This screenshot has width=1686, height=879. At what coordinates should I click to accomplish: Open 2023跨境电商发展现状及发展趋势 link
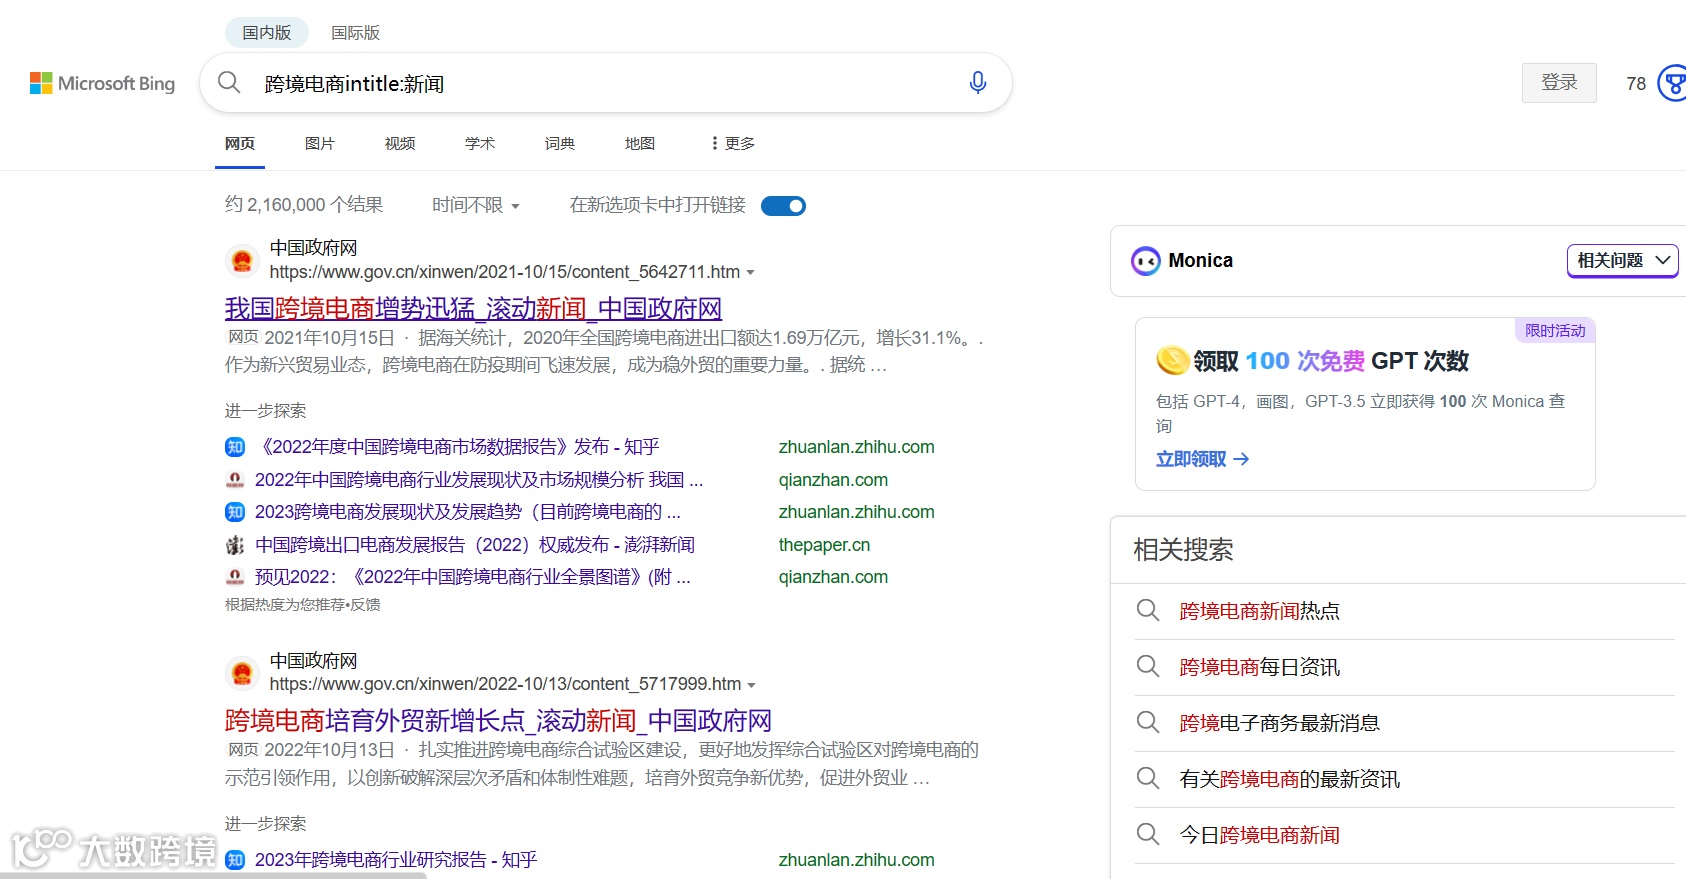468,512
